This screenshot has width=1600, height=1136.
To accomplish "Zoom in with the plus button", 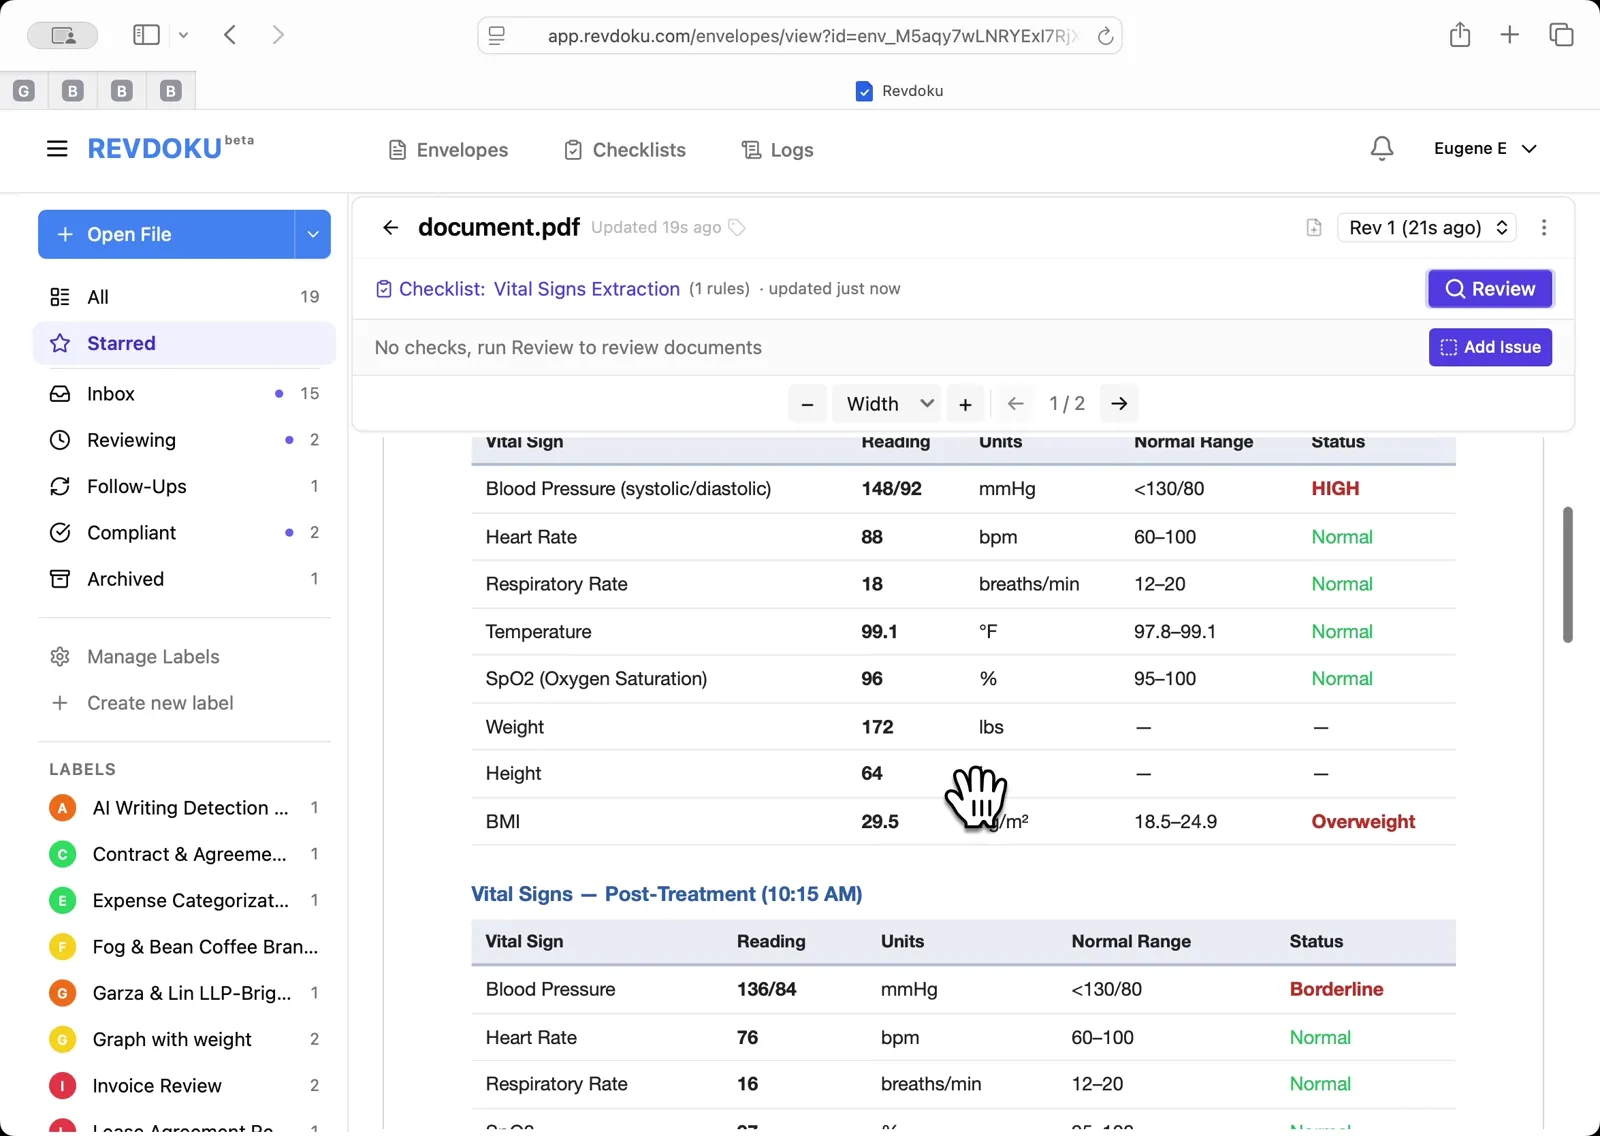I will tap(965, 404).
